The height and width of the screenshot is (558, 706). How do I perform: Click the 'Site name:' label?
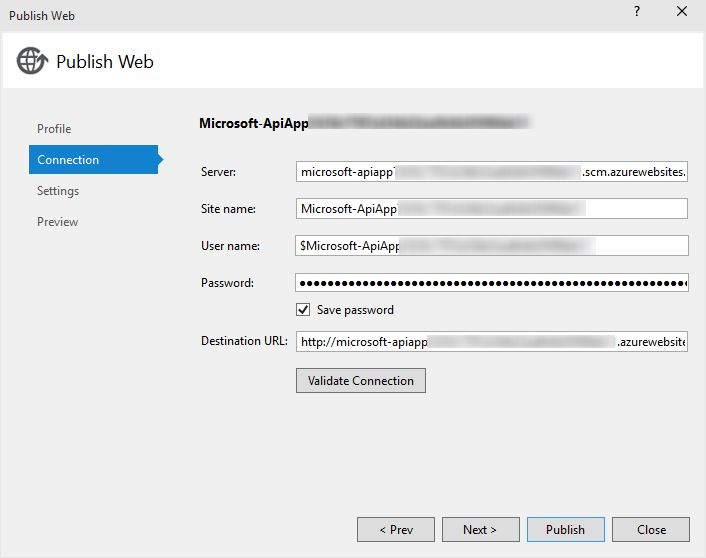[x=228, y=209]
